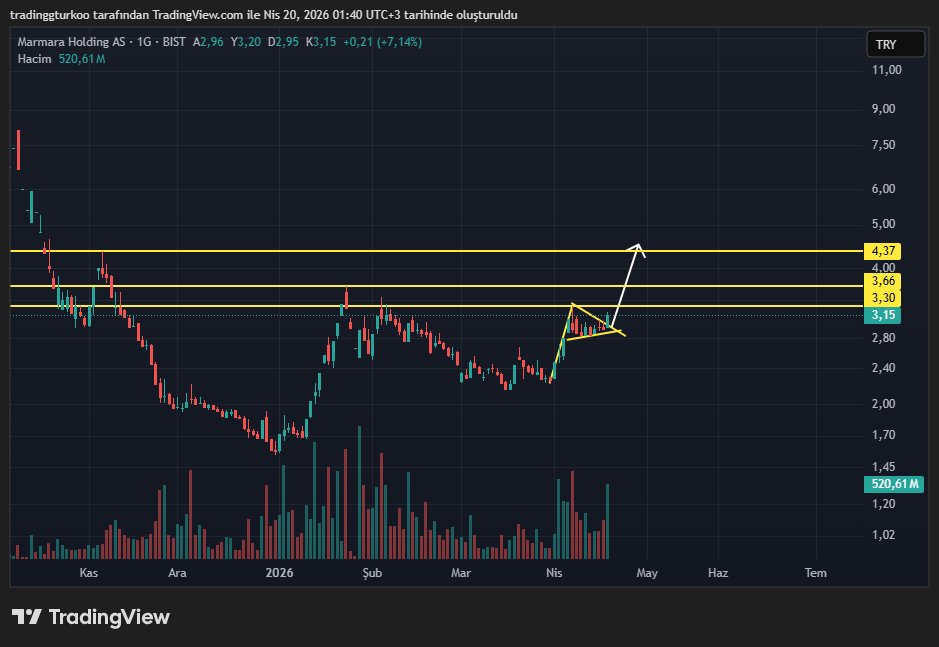The width and height of the screenshot is (939, 647).
Task: Select the yellow 4,37 price level label
Action: [883, 251]
